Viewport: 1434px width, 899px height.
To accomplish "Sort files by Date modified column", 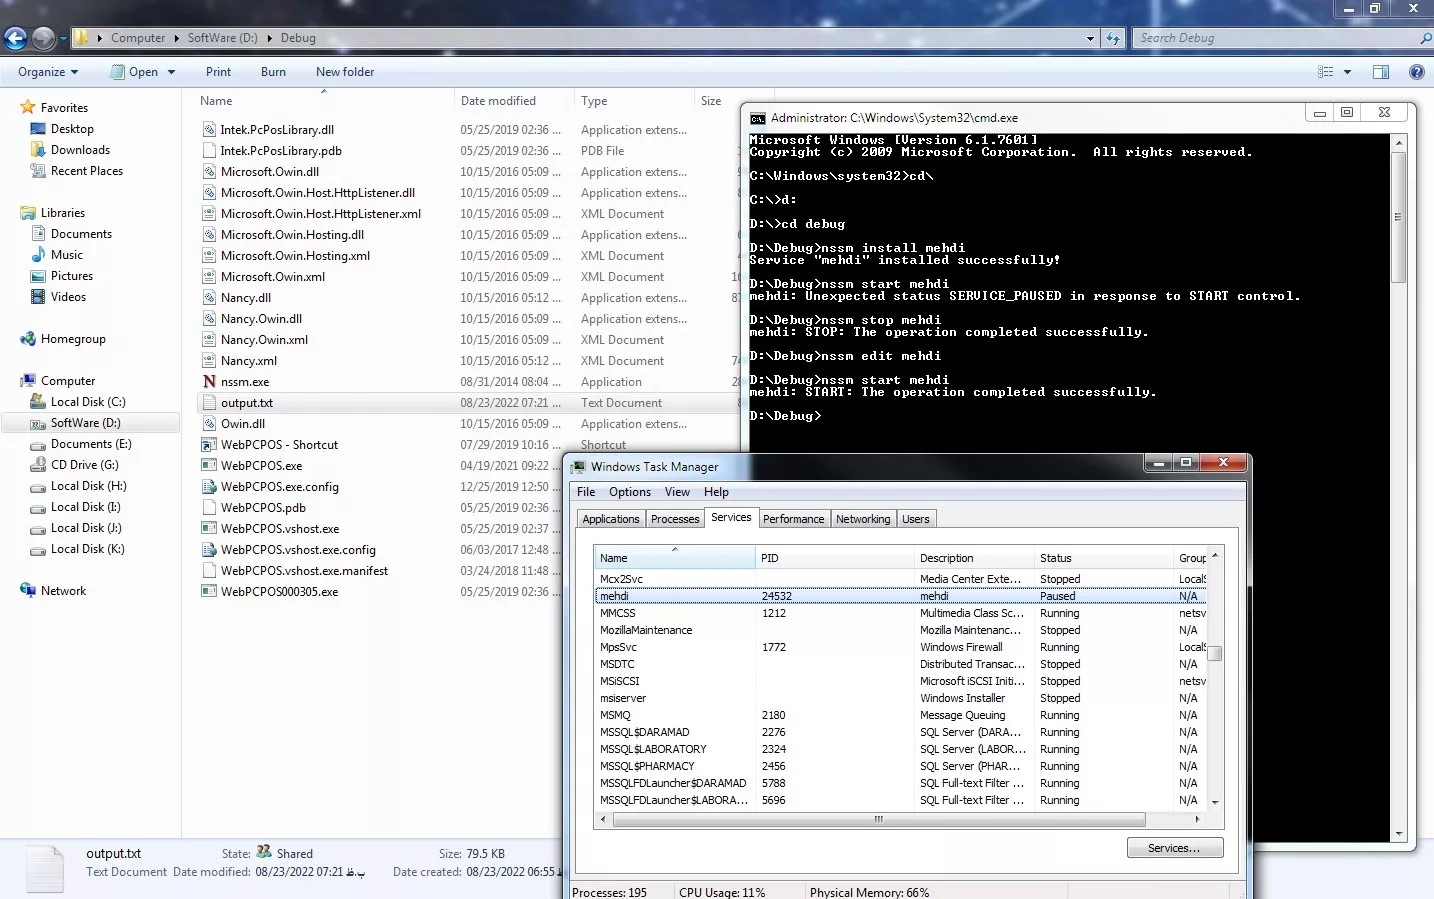I will tap(514, 101).
